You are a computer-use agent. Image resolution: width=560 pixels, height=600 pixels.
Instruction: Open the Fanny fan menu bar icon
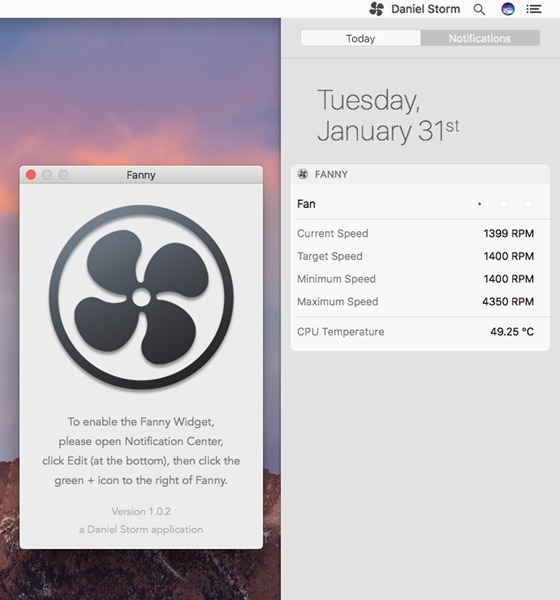coord(377,9)
